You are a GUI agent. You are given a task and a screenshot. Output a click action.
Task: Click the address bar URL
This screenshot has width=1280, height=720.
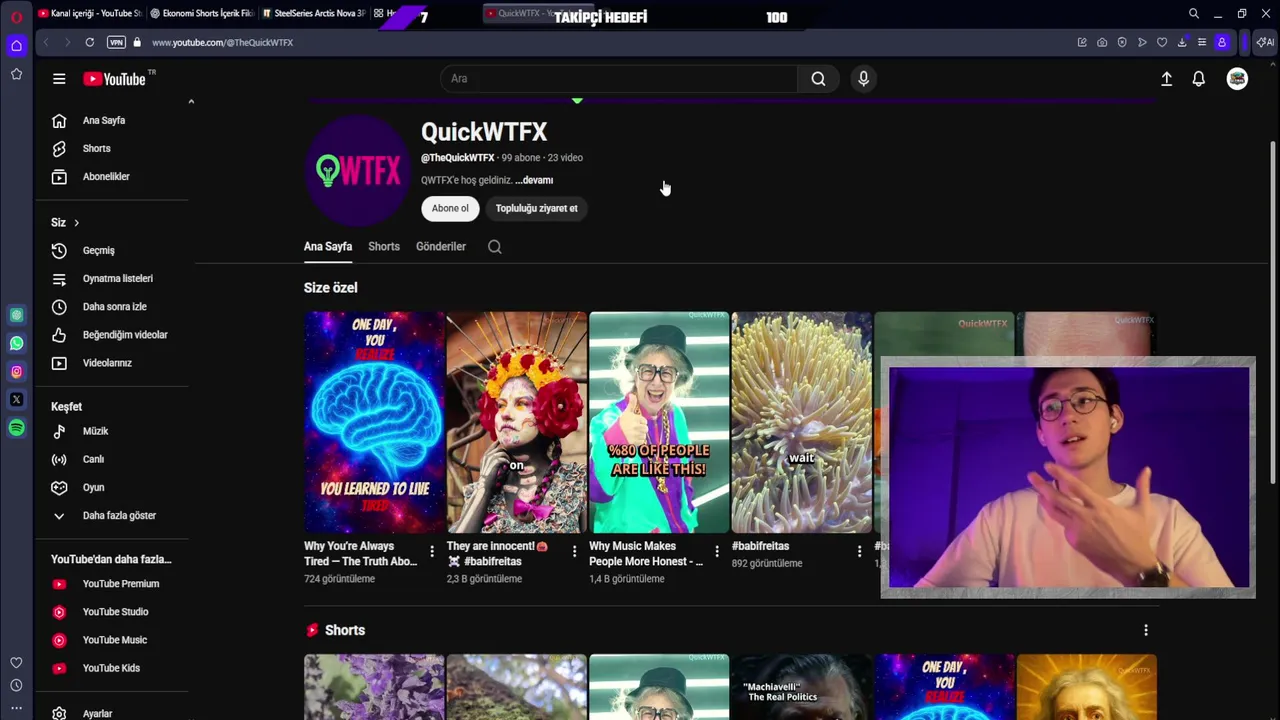pyautogui.click(x=222, y=42)
